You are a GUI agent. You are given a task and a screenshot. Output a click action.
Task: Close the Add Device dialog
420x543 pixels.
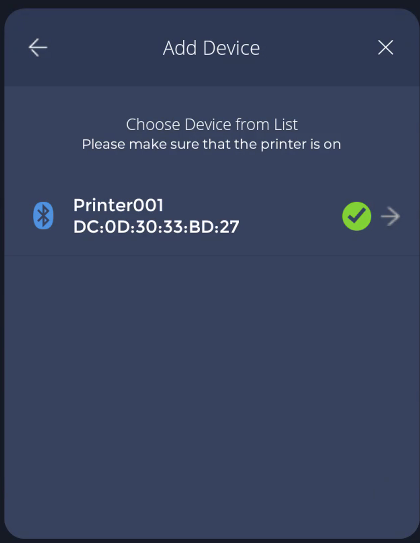point(385,47)
